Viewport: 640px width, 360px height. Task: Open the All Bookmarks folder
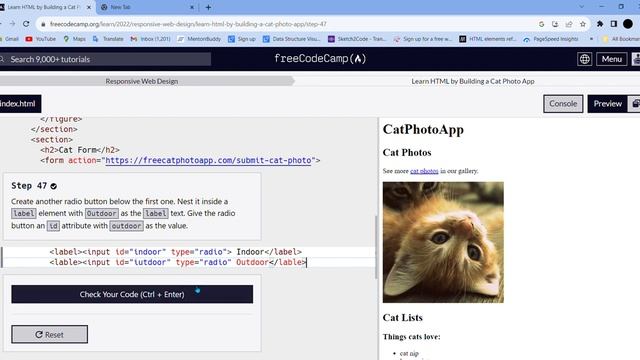click(621, 39)
